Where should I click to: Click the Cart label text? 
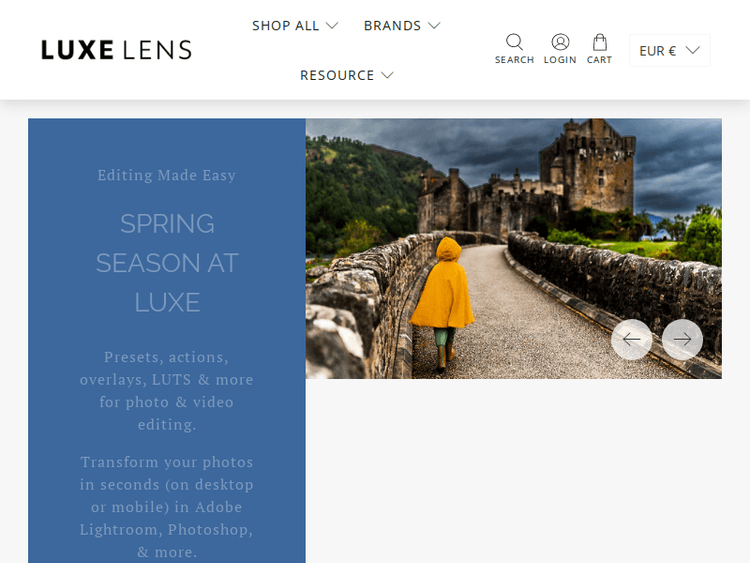coord(599,60)
